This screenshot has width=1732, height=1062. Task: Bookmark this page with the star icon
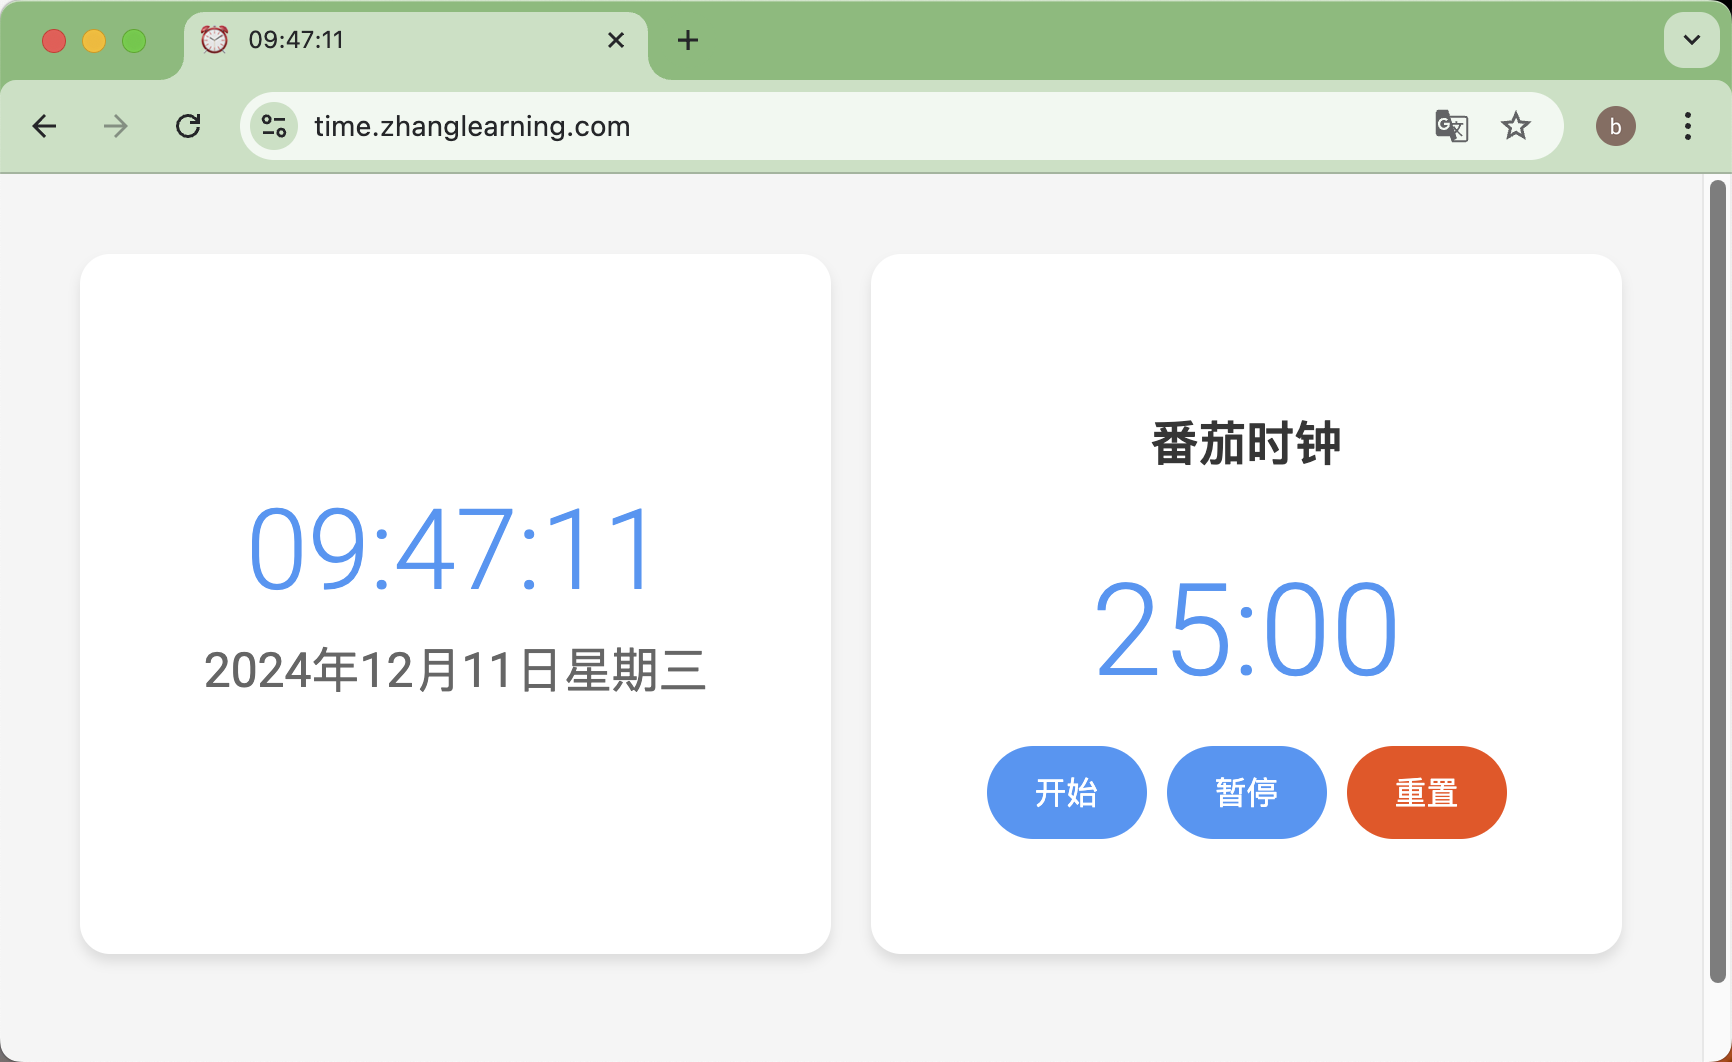1516,126
